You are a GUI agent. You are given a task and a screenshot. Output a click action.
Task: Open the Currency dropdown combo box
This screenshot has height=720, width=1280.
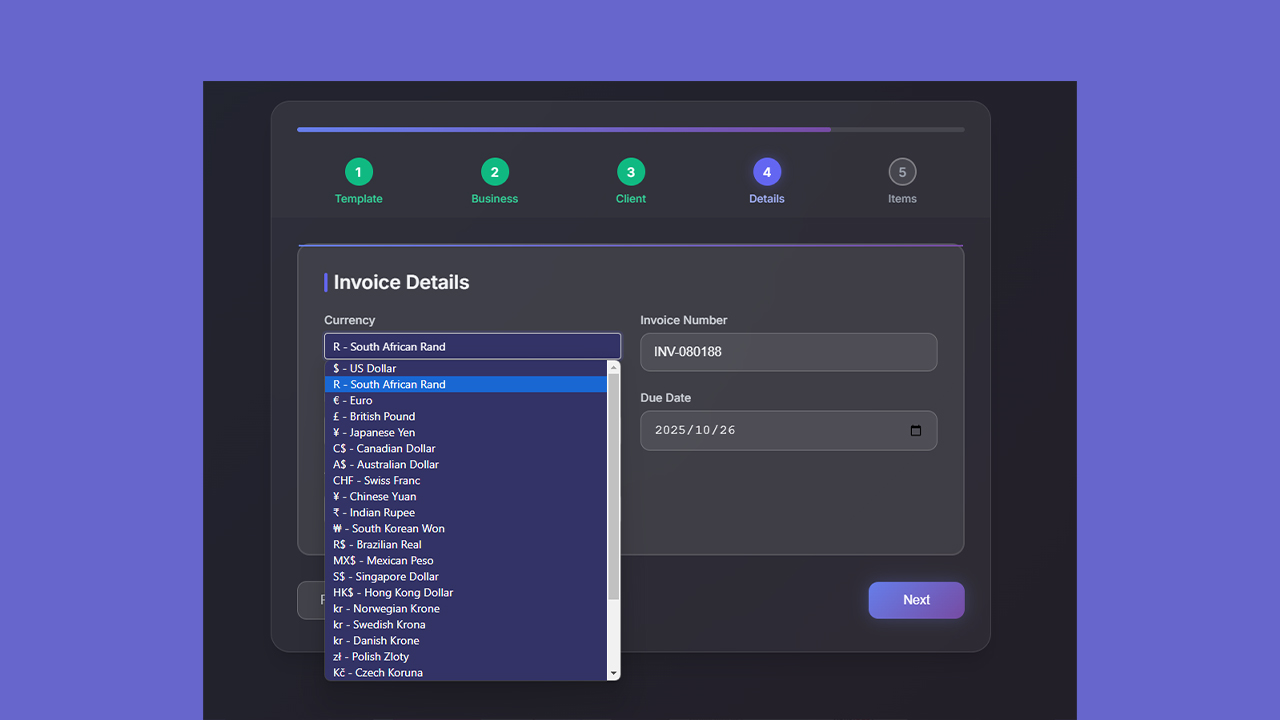472,345
